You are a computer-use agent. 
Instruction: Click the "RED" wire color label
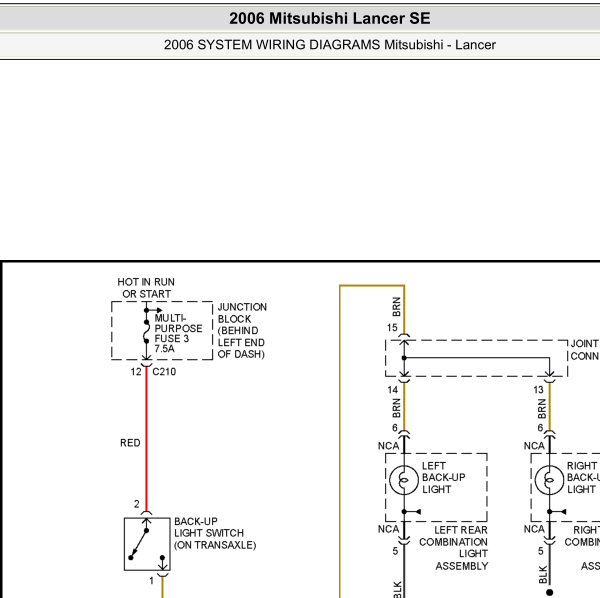130,443
